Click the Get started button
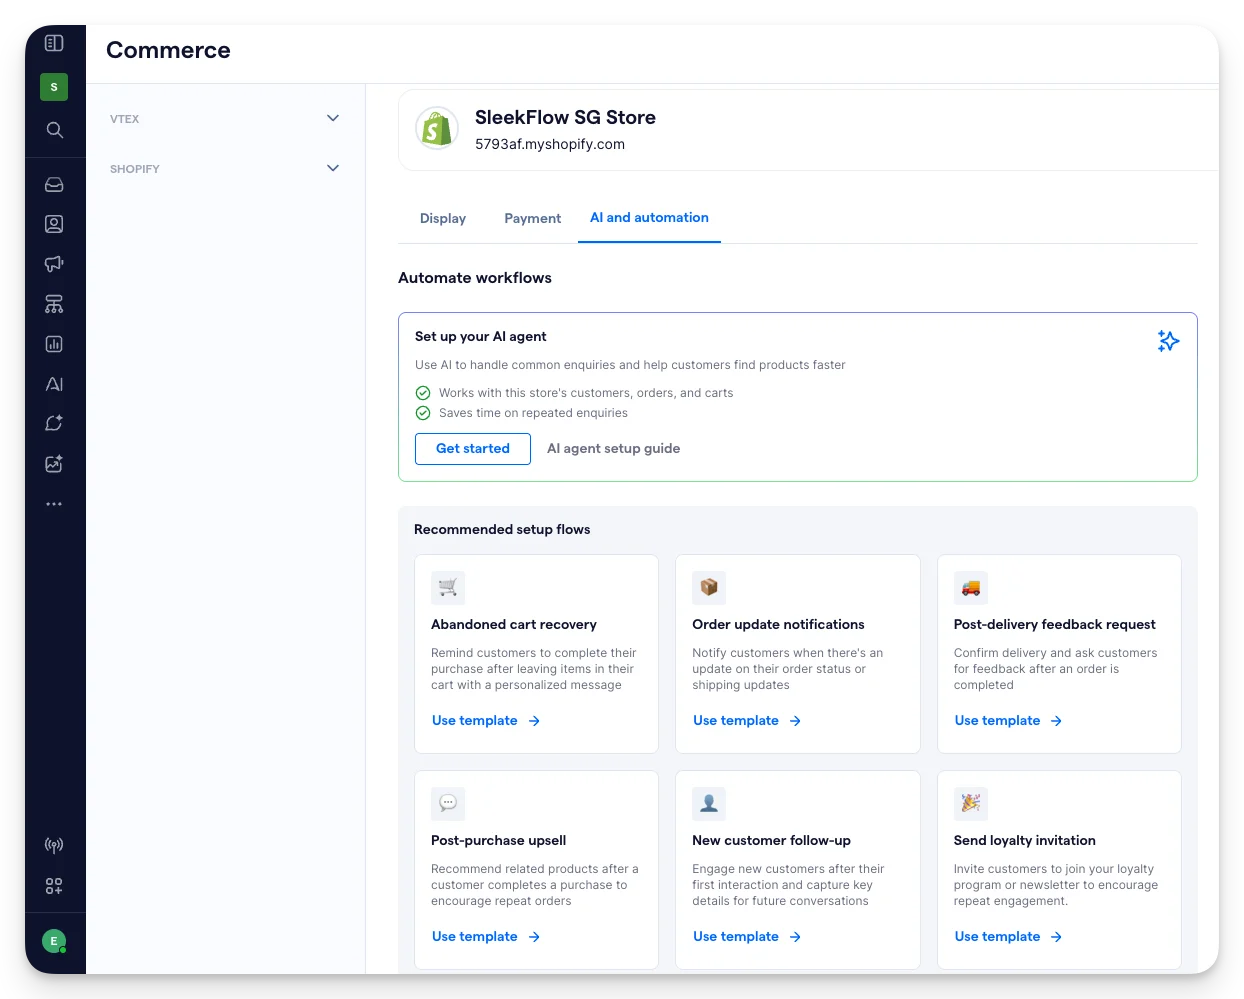Viewport: 1244px width, 999px height. pyautogui.click(x=473, y=449)
